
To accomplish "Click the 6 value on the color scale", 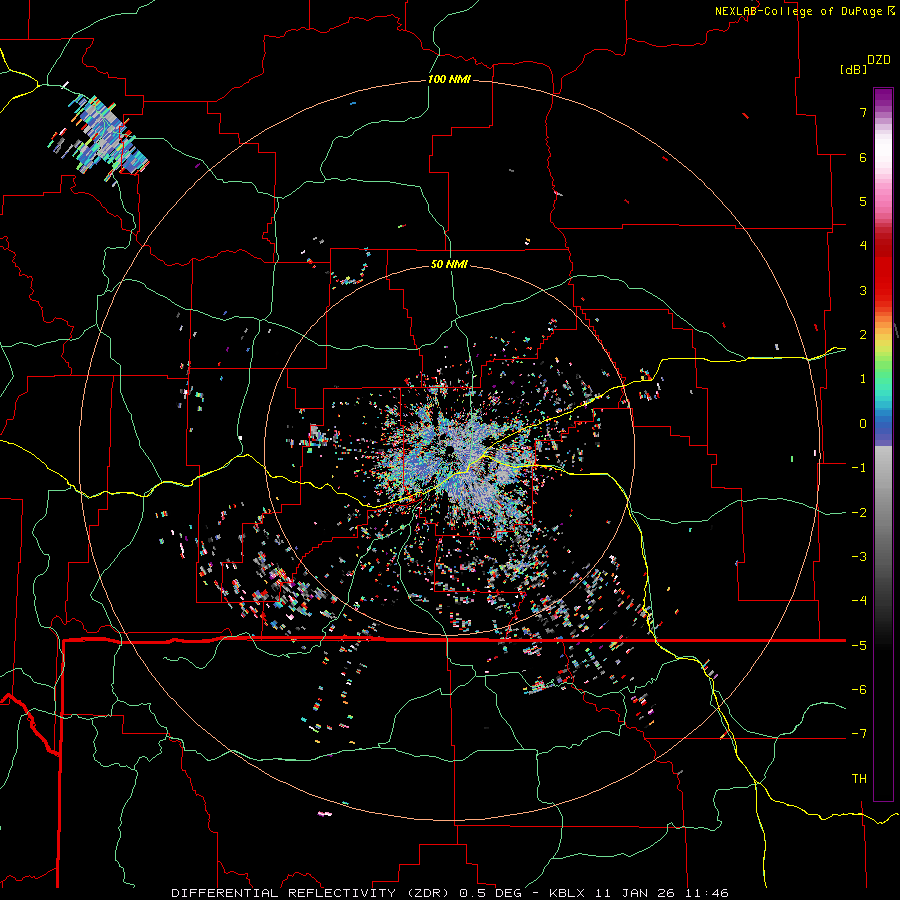I will click(863, 157).
